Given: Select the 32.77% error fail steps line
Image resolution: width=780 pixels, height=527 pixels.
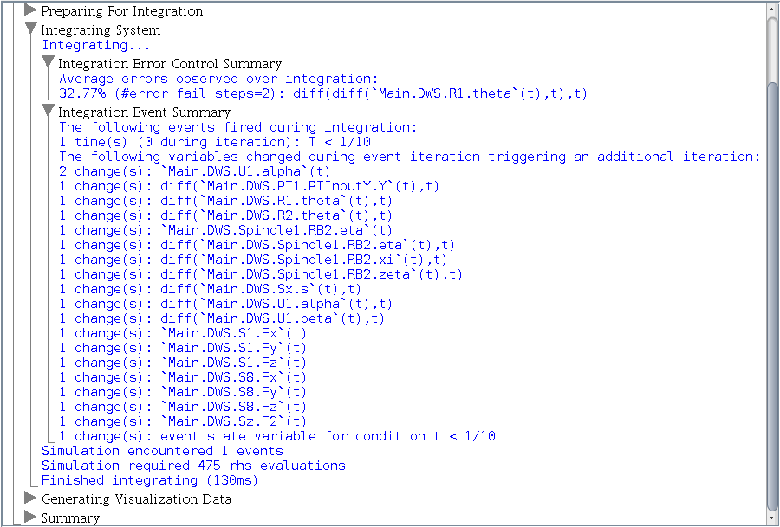Looking at the screenshot, I should point(322,94).
